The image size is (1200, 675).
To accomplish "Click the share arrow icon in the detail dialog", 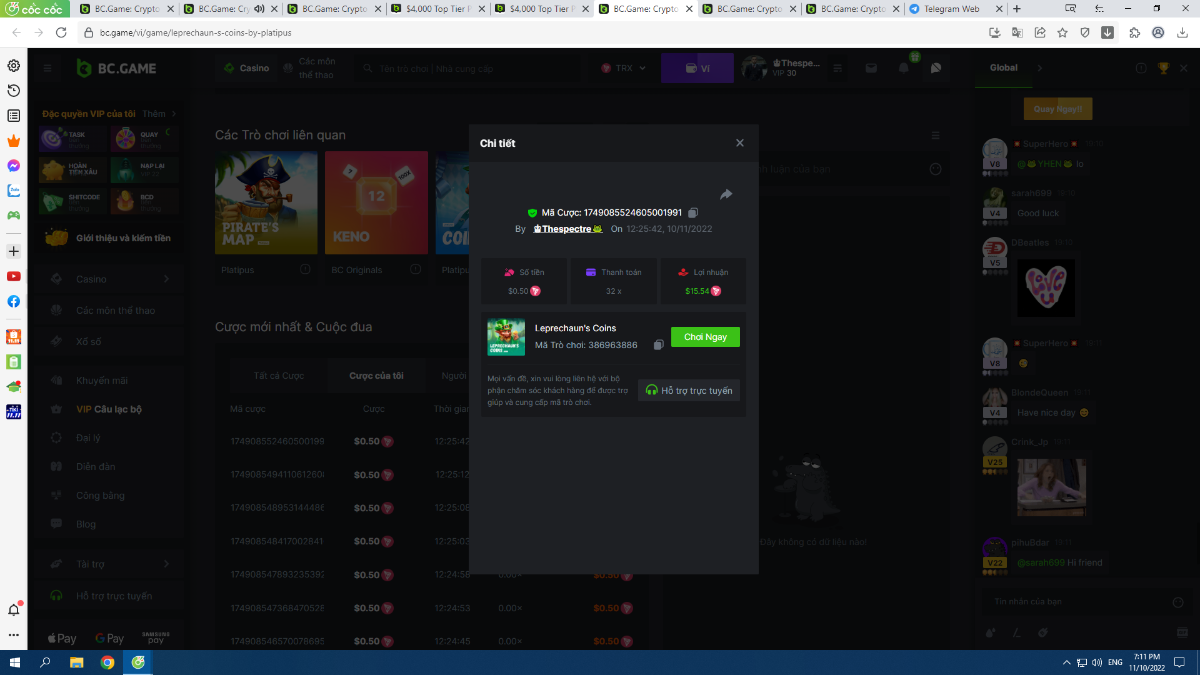I will click(x=726, y=194).
